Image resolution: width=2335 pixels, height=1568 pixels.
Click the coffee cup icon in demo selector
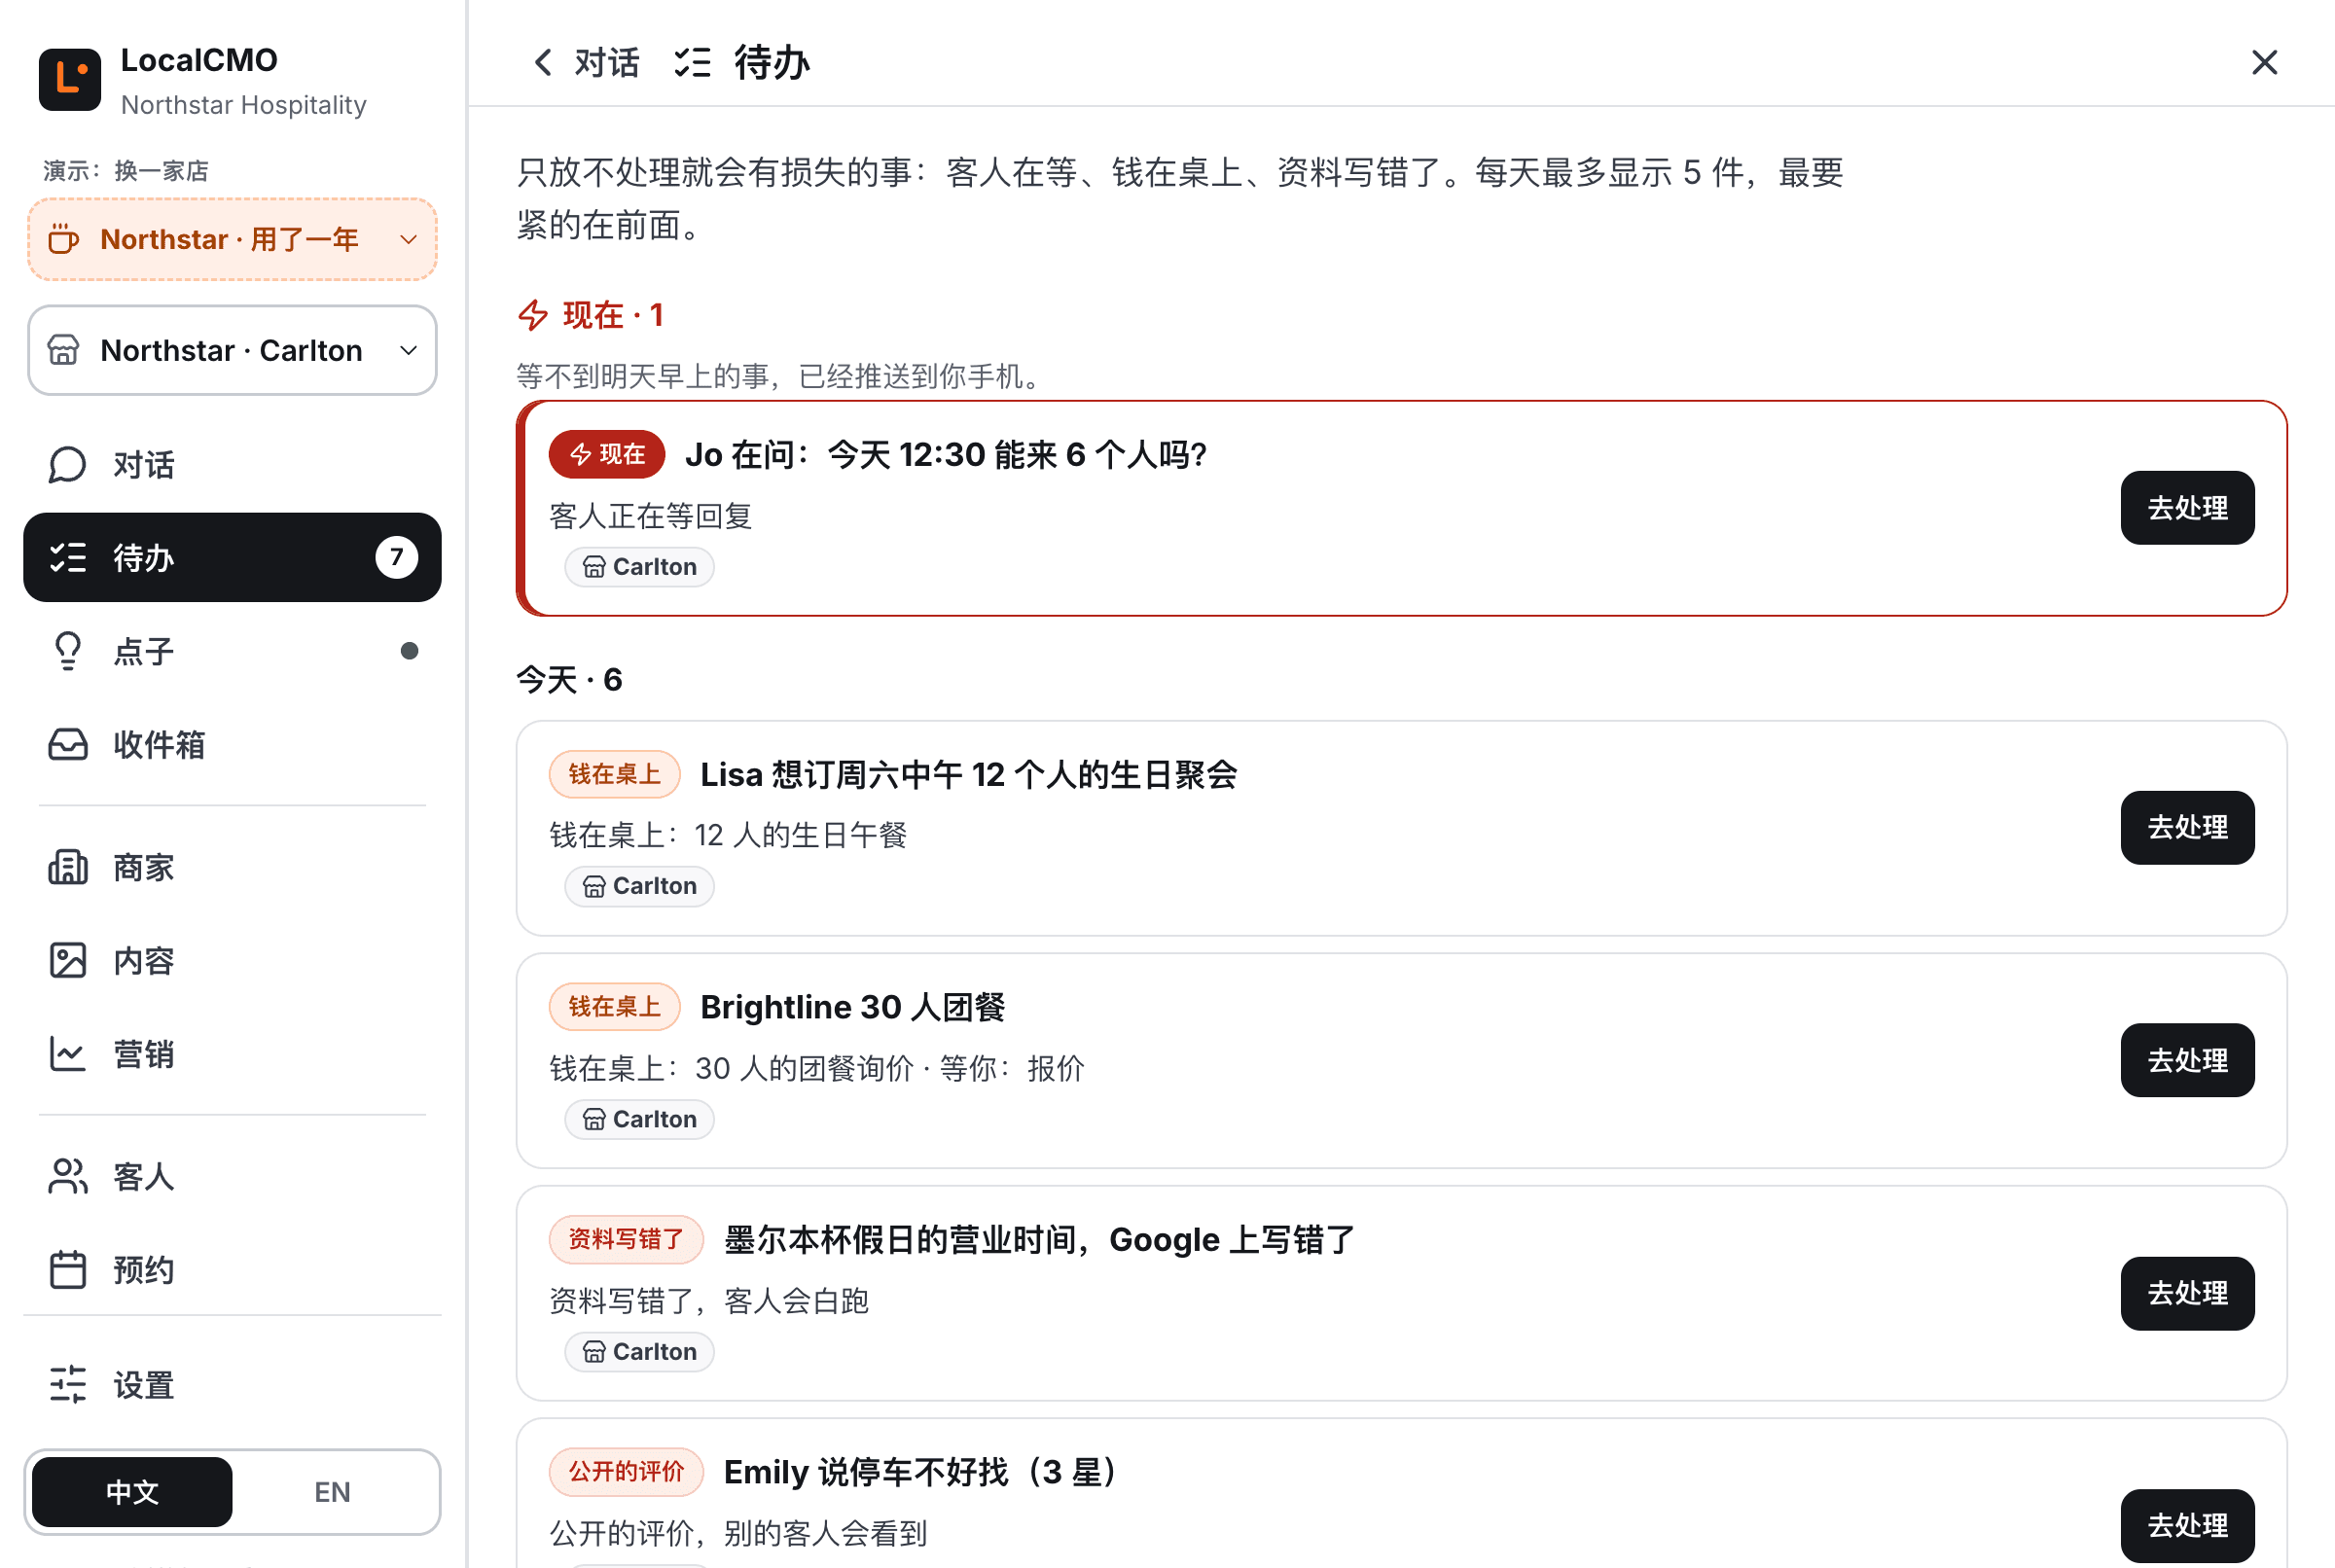63,240
